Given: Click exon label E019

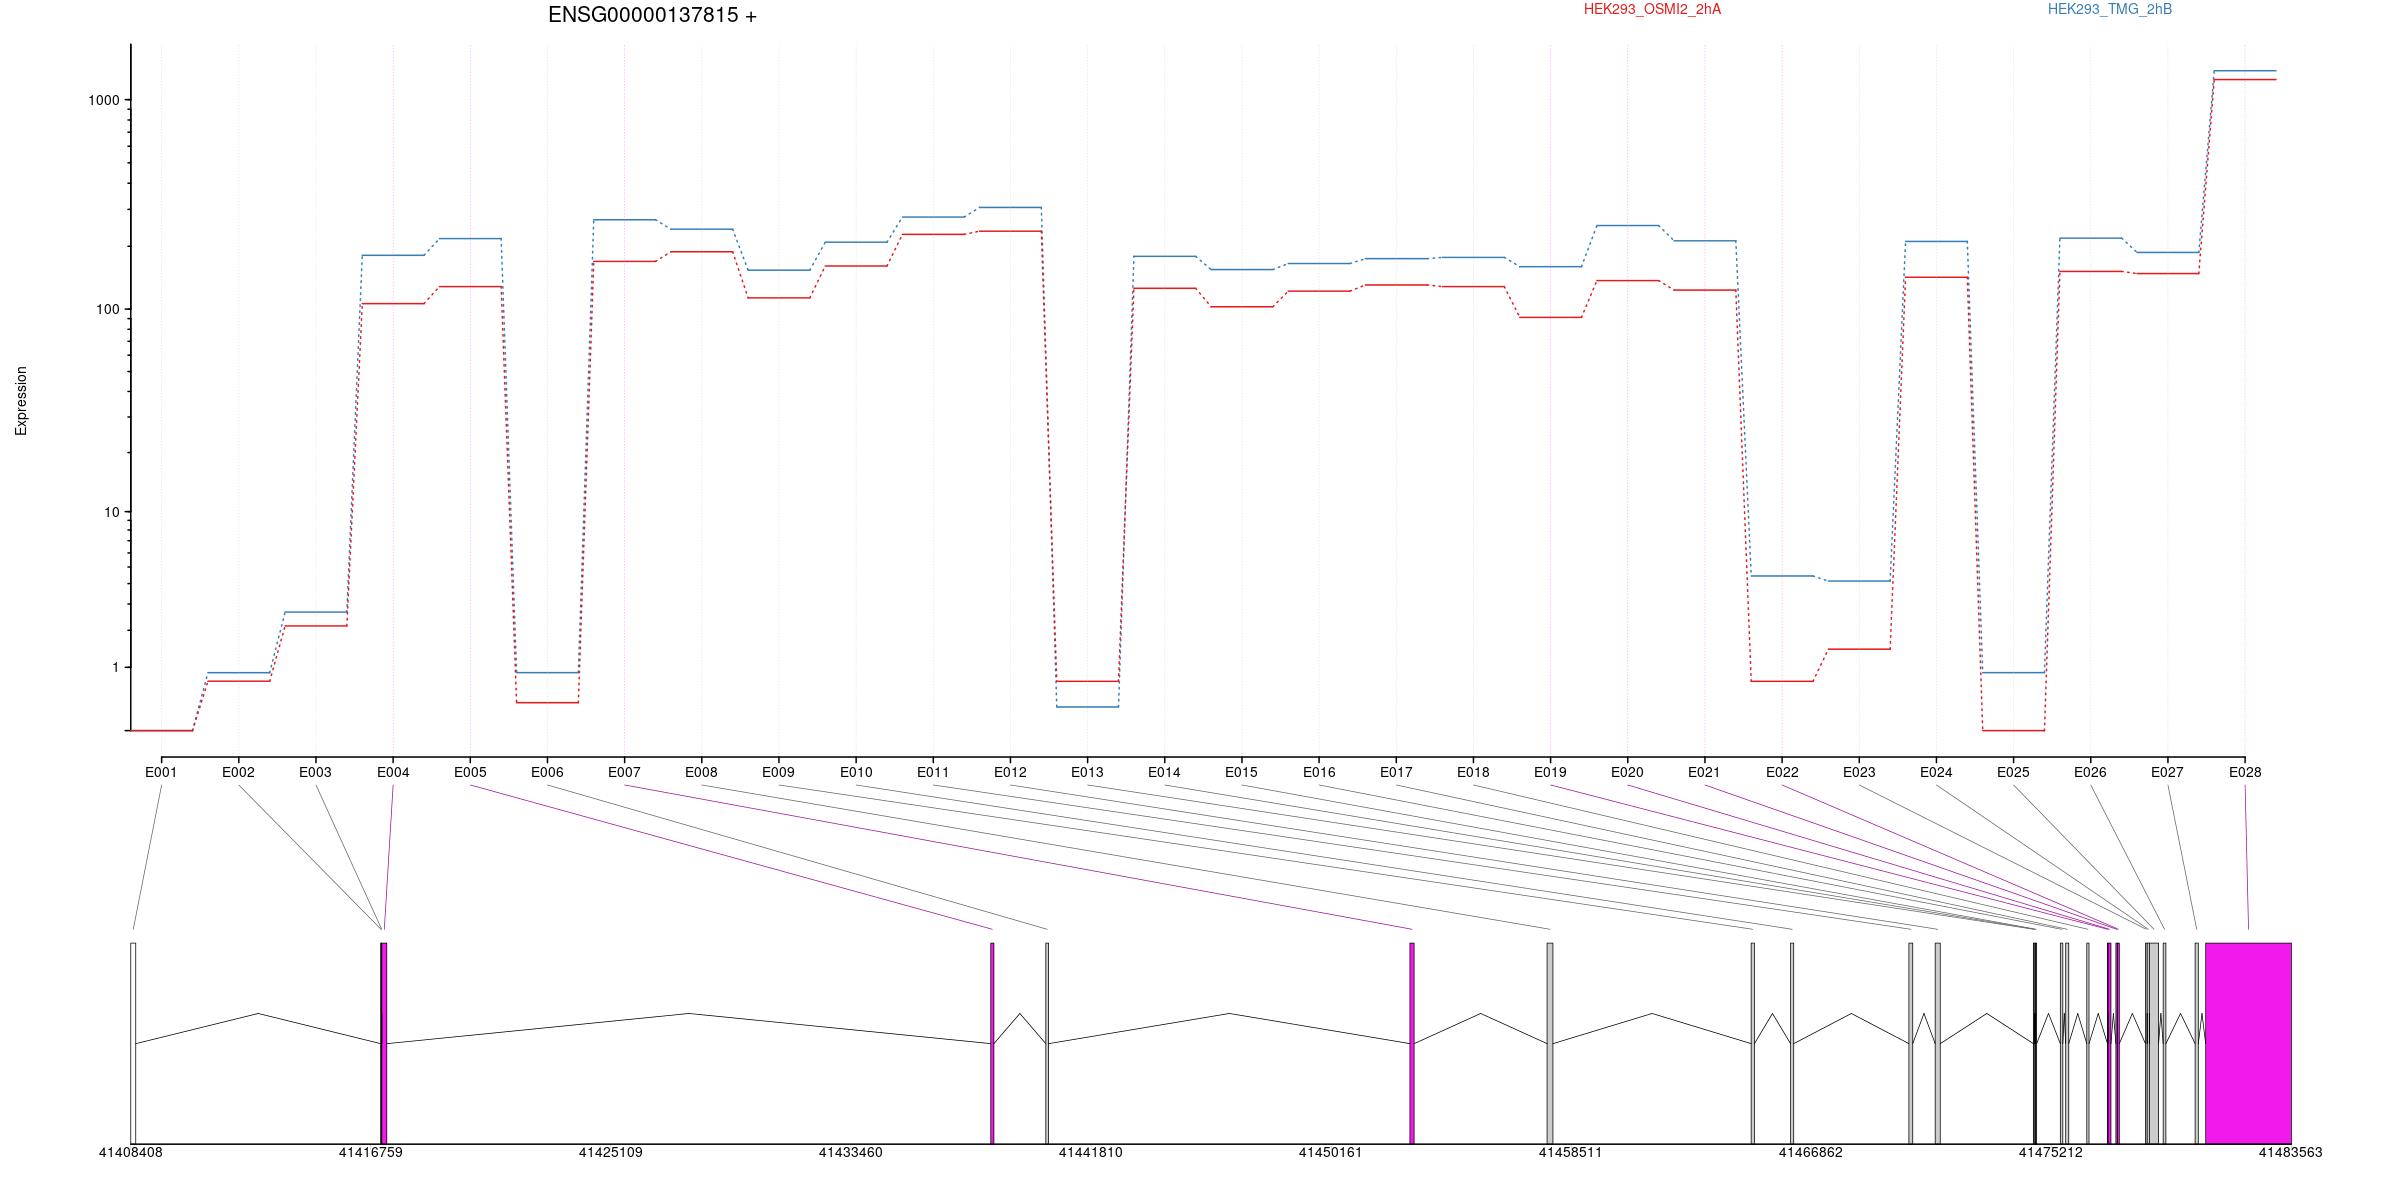Looking at the screenshot, I should tap(1550, 772).
